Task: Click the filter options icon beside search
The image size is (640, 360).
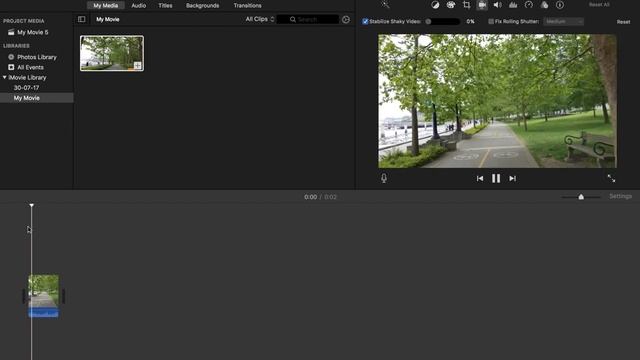Action: tap(346, 20)
